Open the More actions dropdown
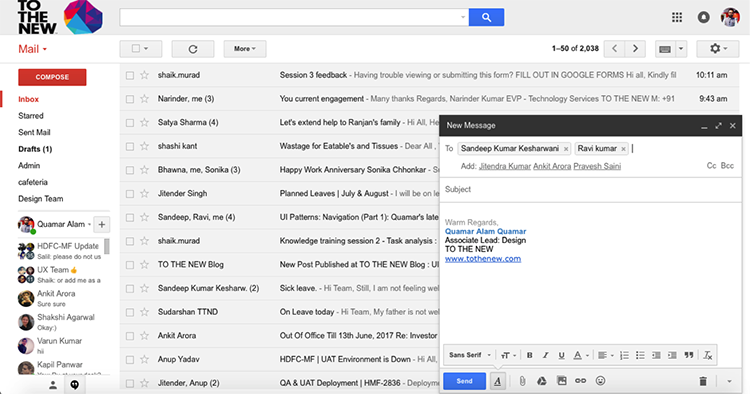 (x=244, y=49)
